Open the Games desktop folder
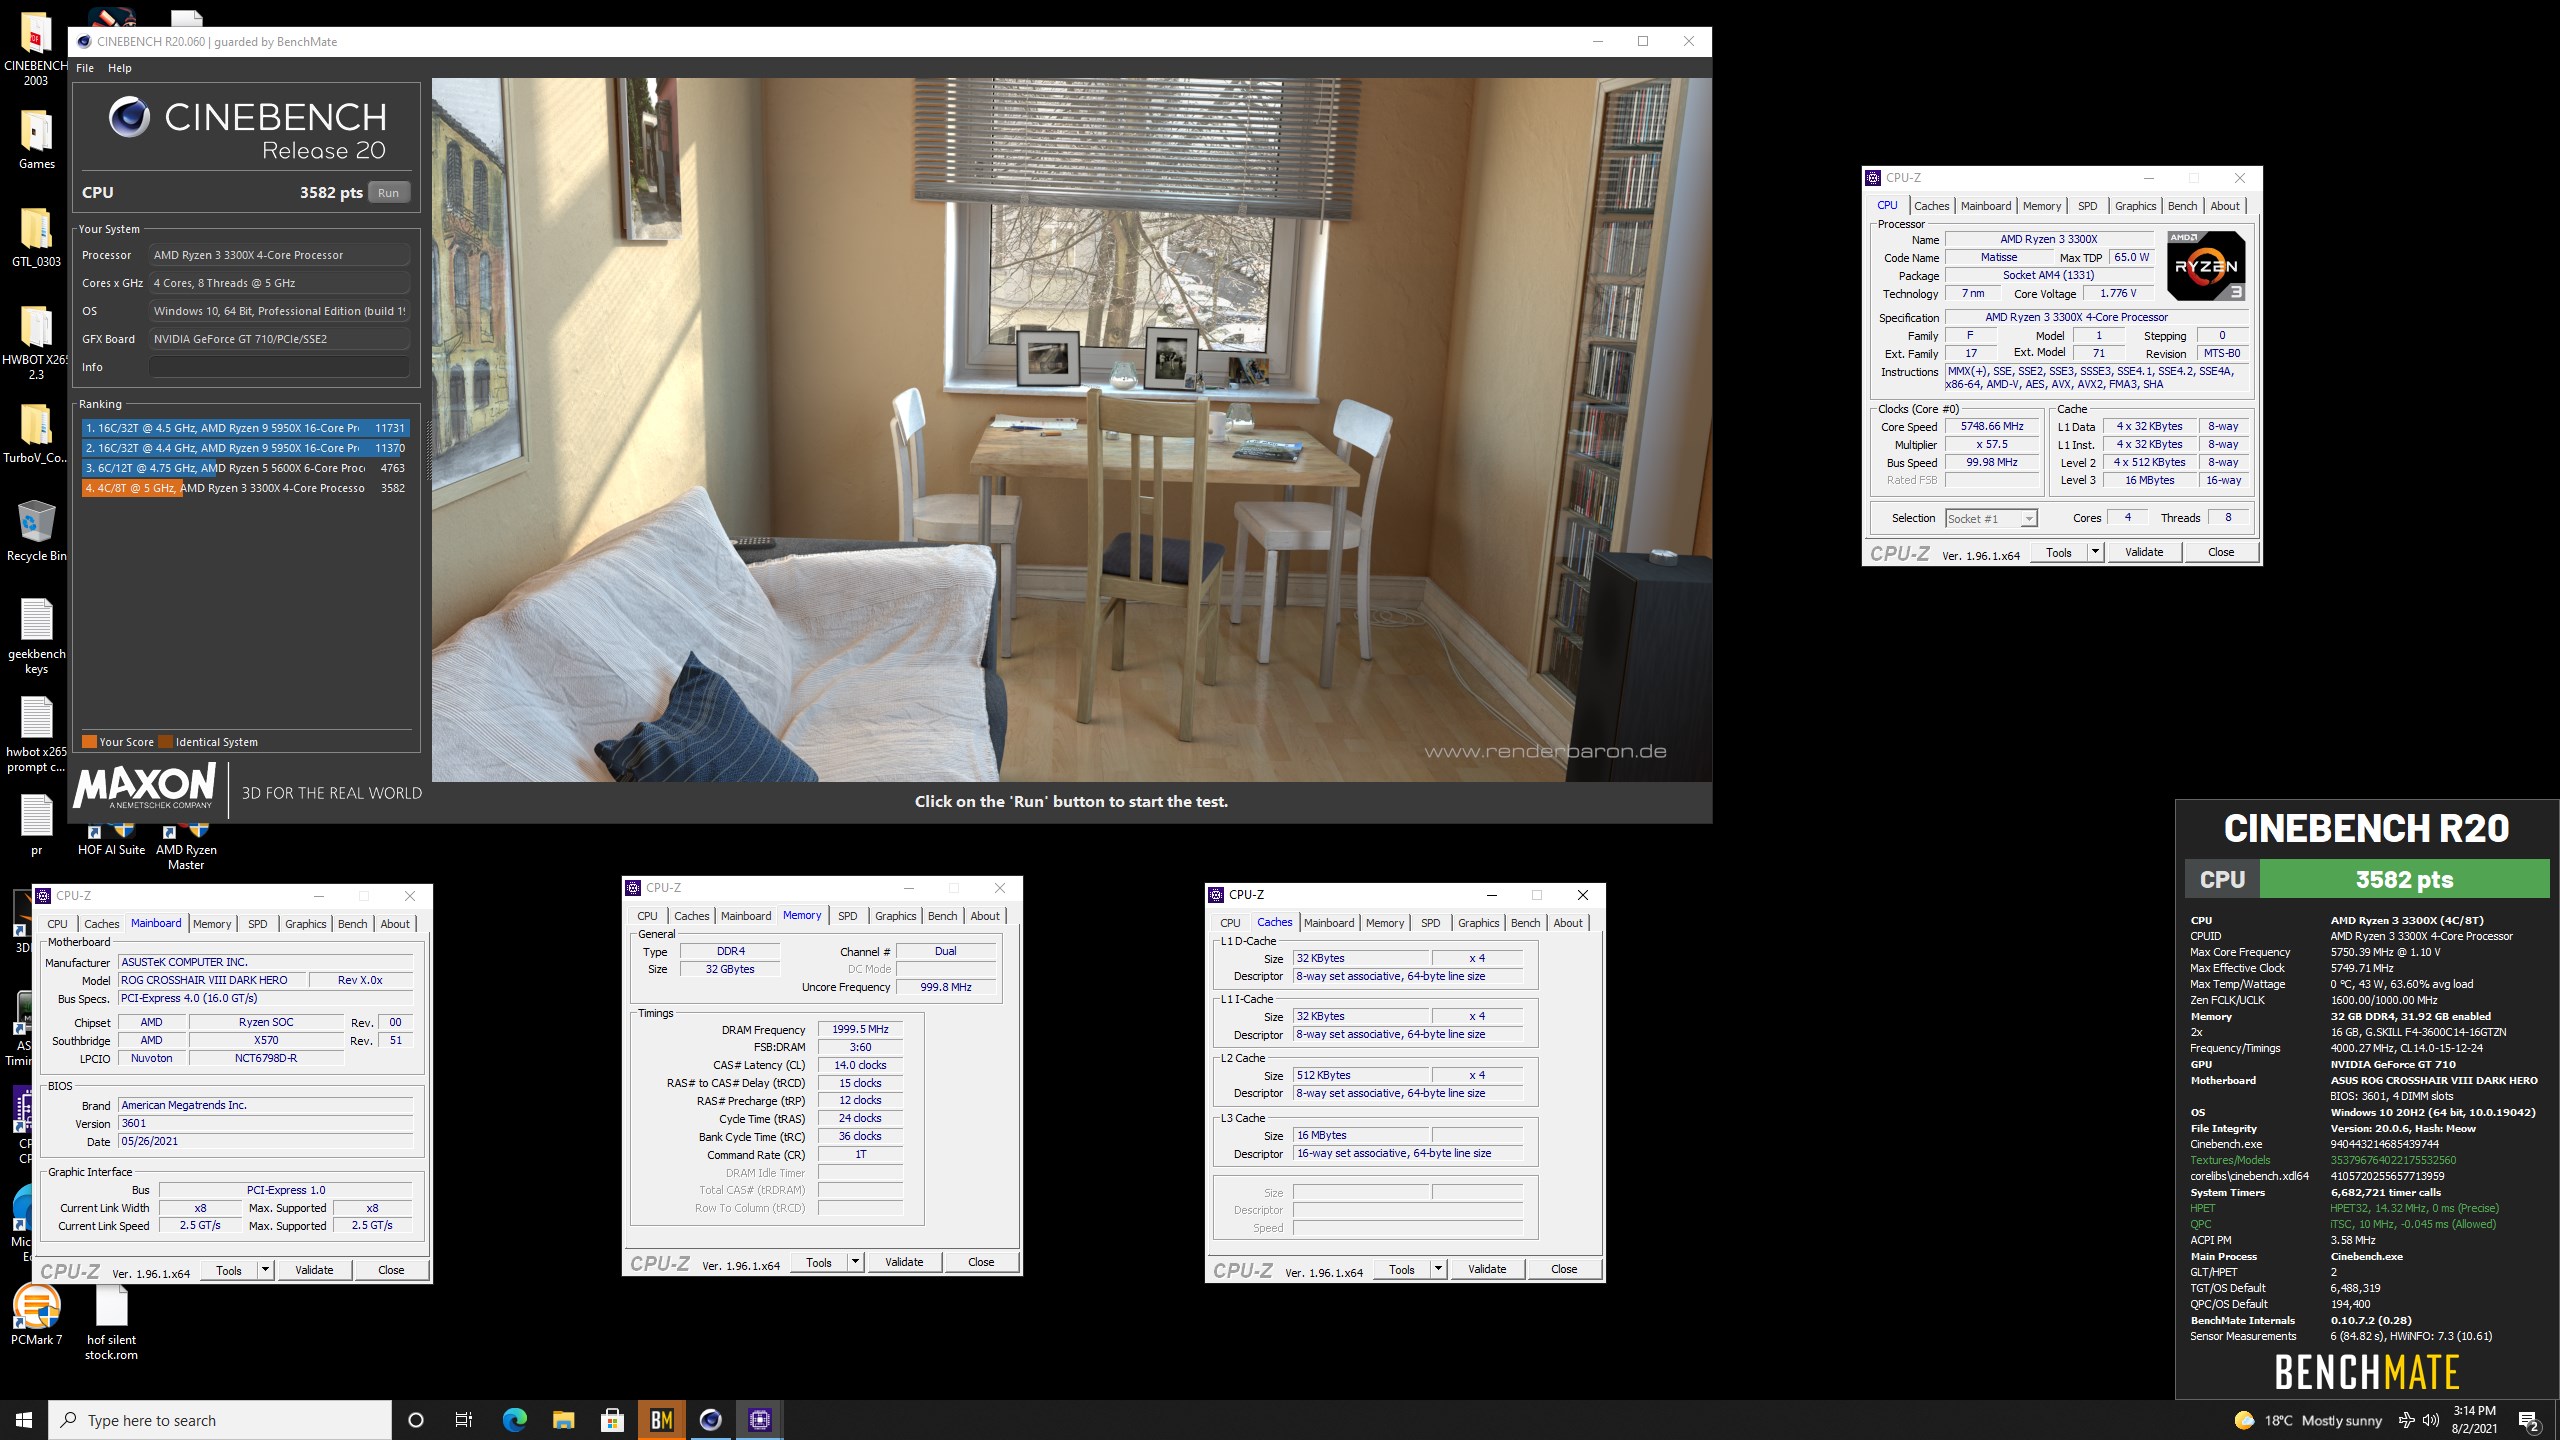Image resolution: width=2560 pixels, height=1440 pixels. point(36,140)
